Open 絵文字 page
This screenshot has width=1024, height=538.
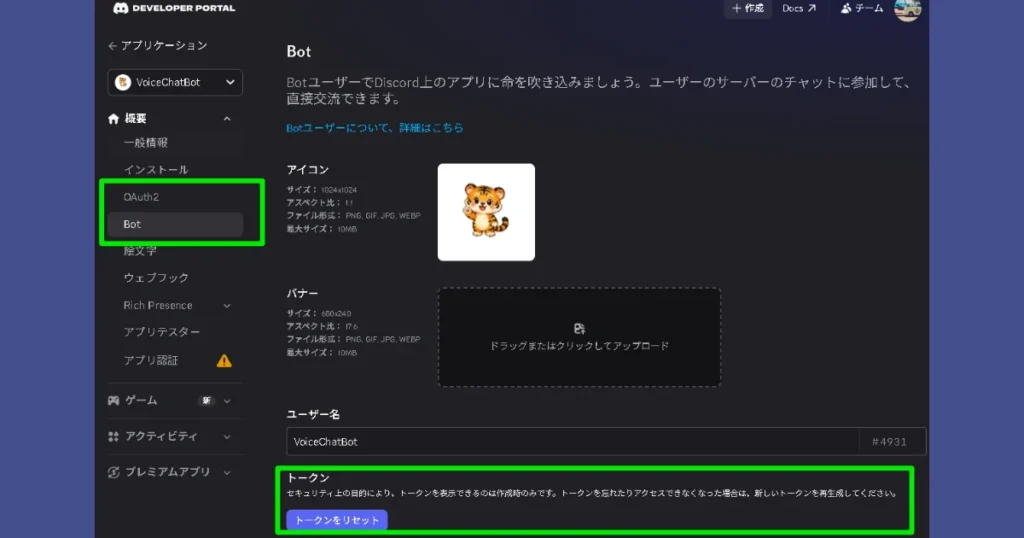pos(140,251)
